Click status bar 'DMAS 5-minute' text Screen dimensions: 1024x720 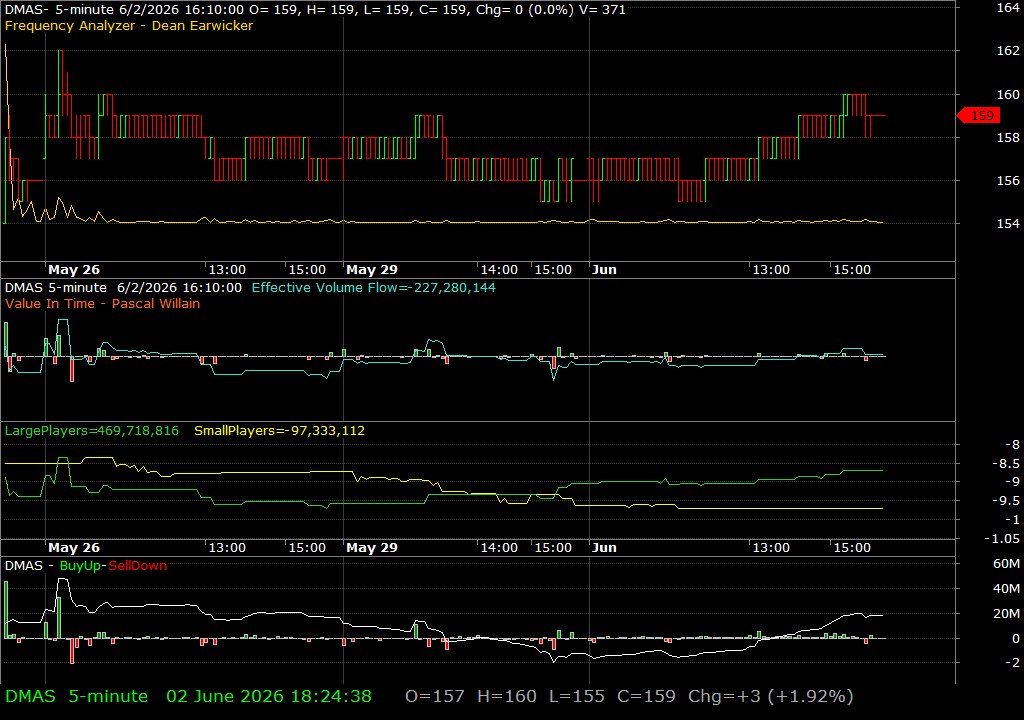76,696
